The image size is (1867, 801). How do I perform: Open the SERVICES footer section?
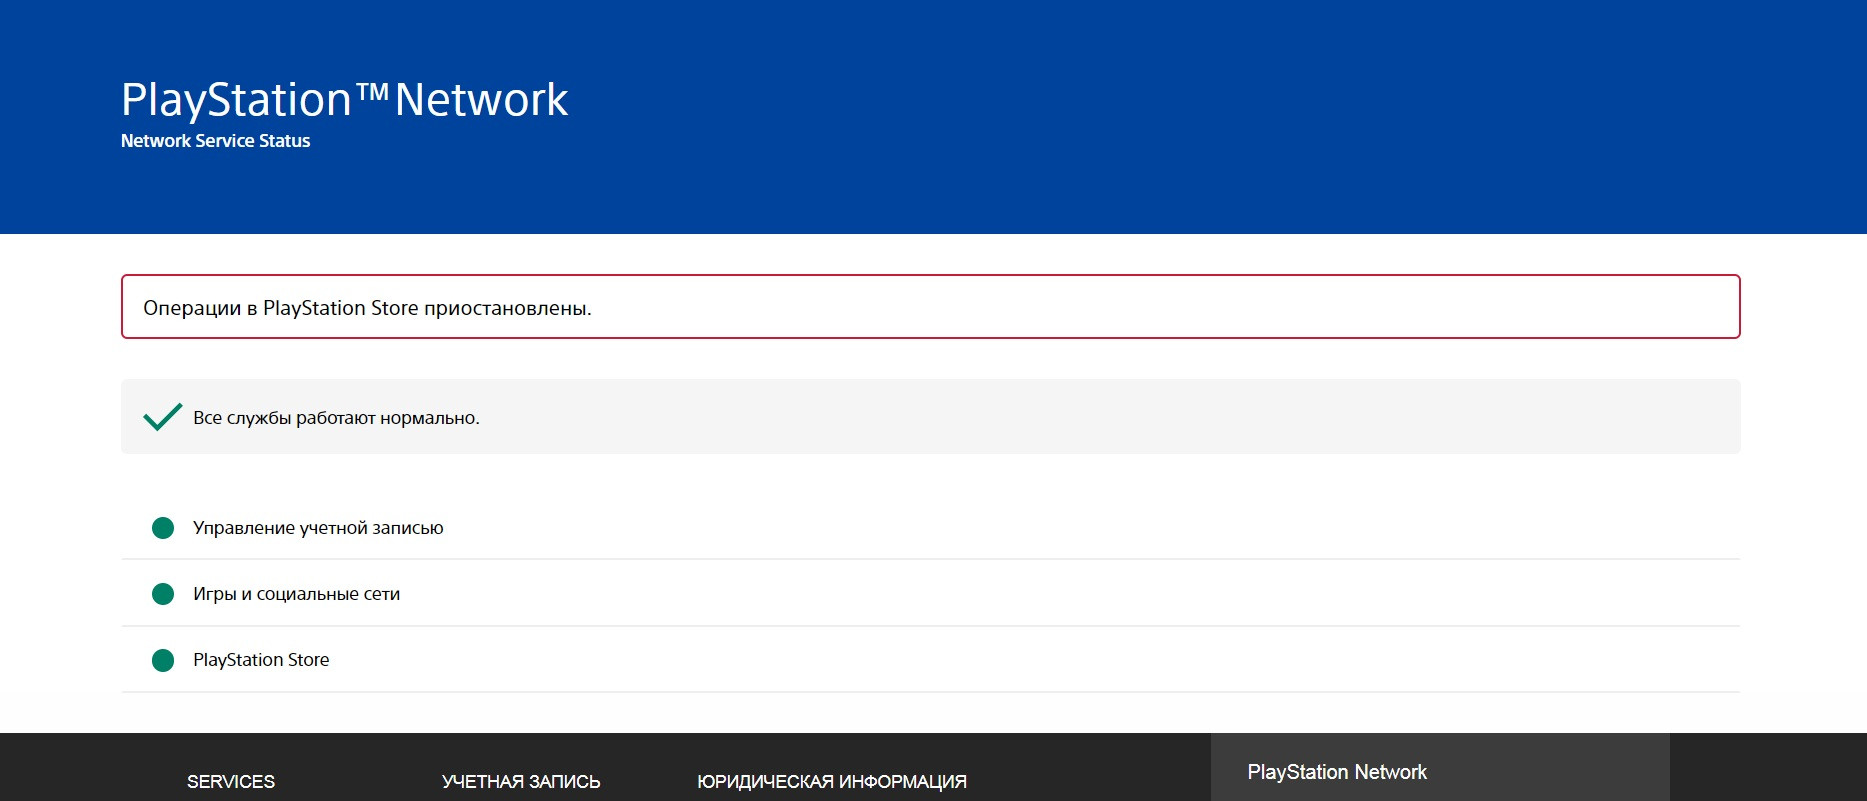pyautogui.click(x=231, y=782)
